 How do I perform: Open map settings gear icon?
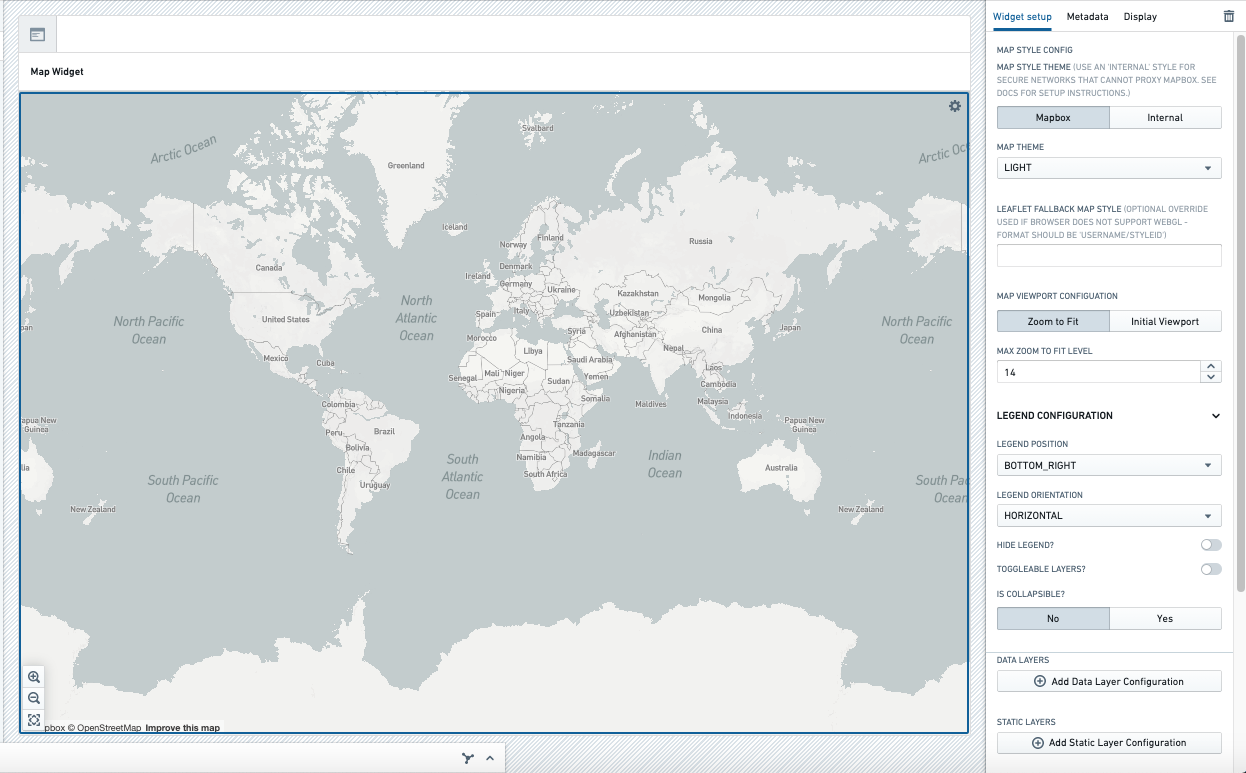pyautogui.click(x=955, y=106)
